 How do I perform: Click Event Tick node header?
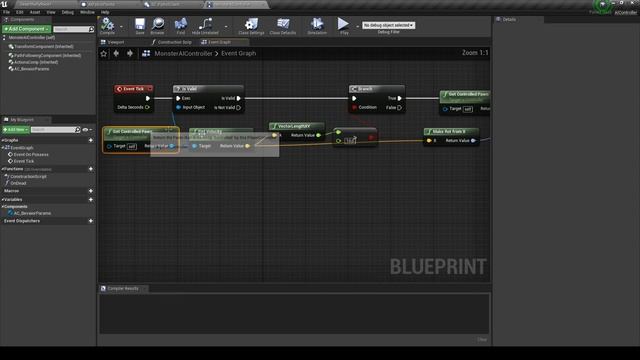pos(134,89)
